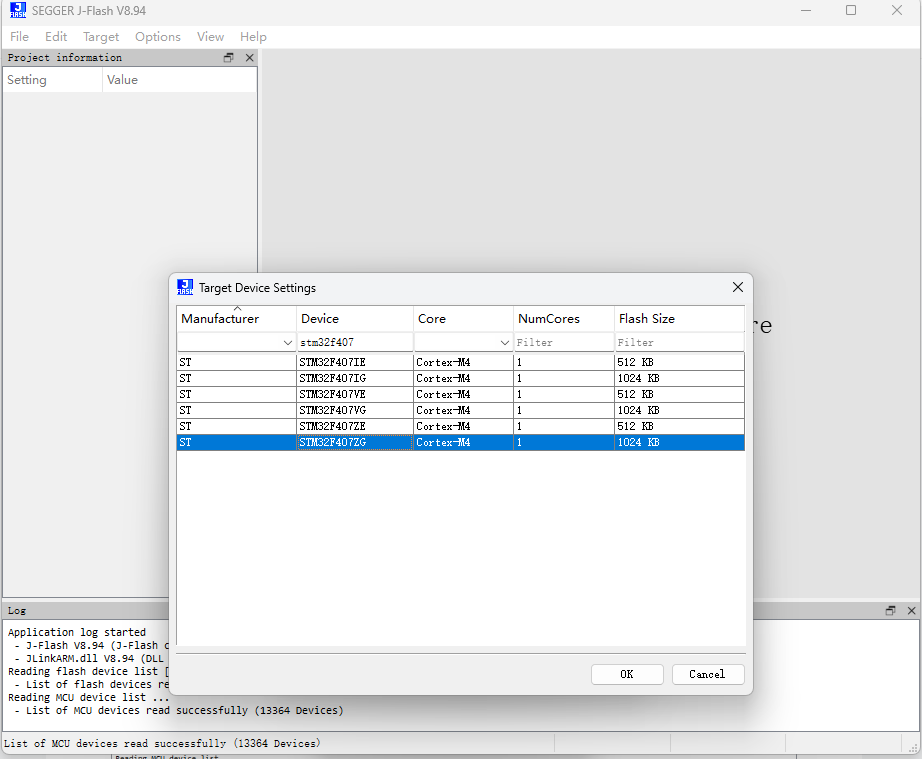Click the J-Flash icon in the main title bar
Viewport: 922px width, 759px height.
click(18, 10)
